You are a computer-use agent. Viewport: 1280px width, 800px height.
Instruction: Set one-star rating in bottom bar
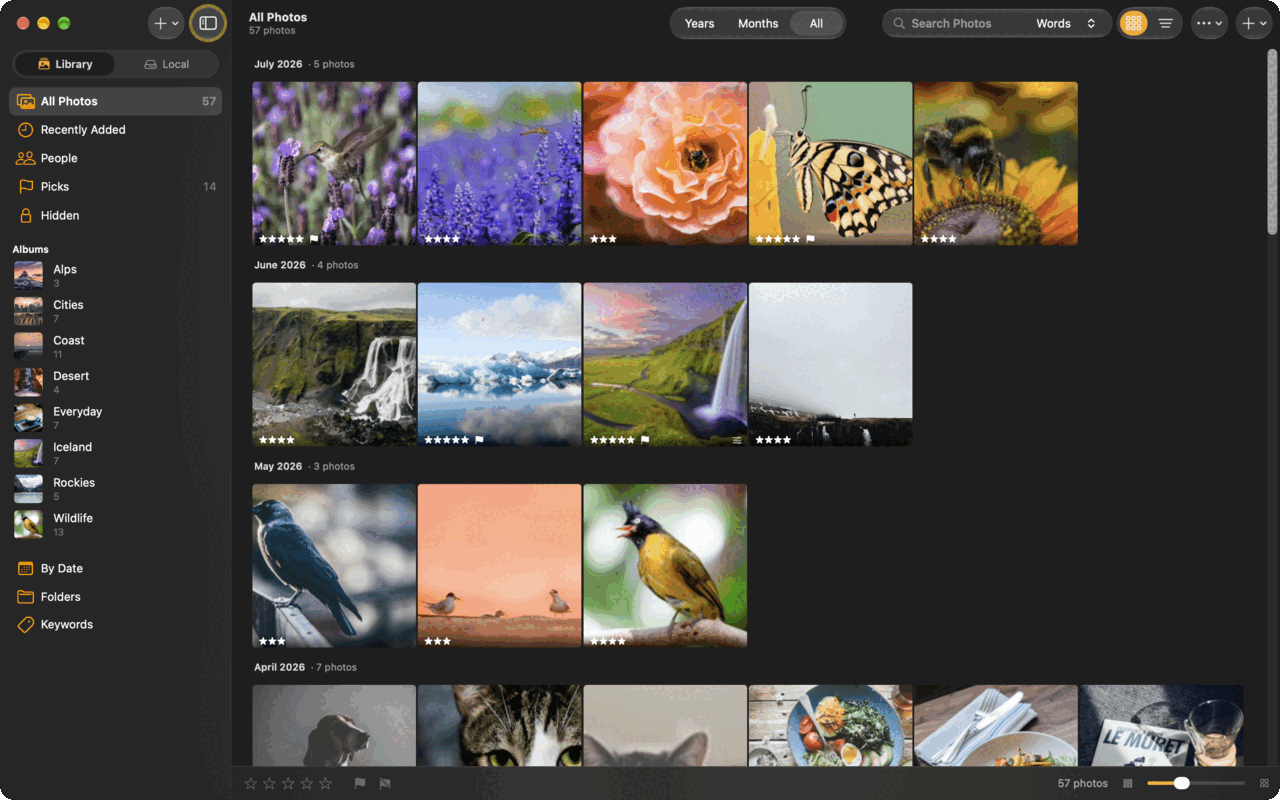(251, 784)
